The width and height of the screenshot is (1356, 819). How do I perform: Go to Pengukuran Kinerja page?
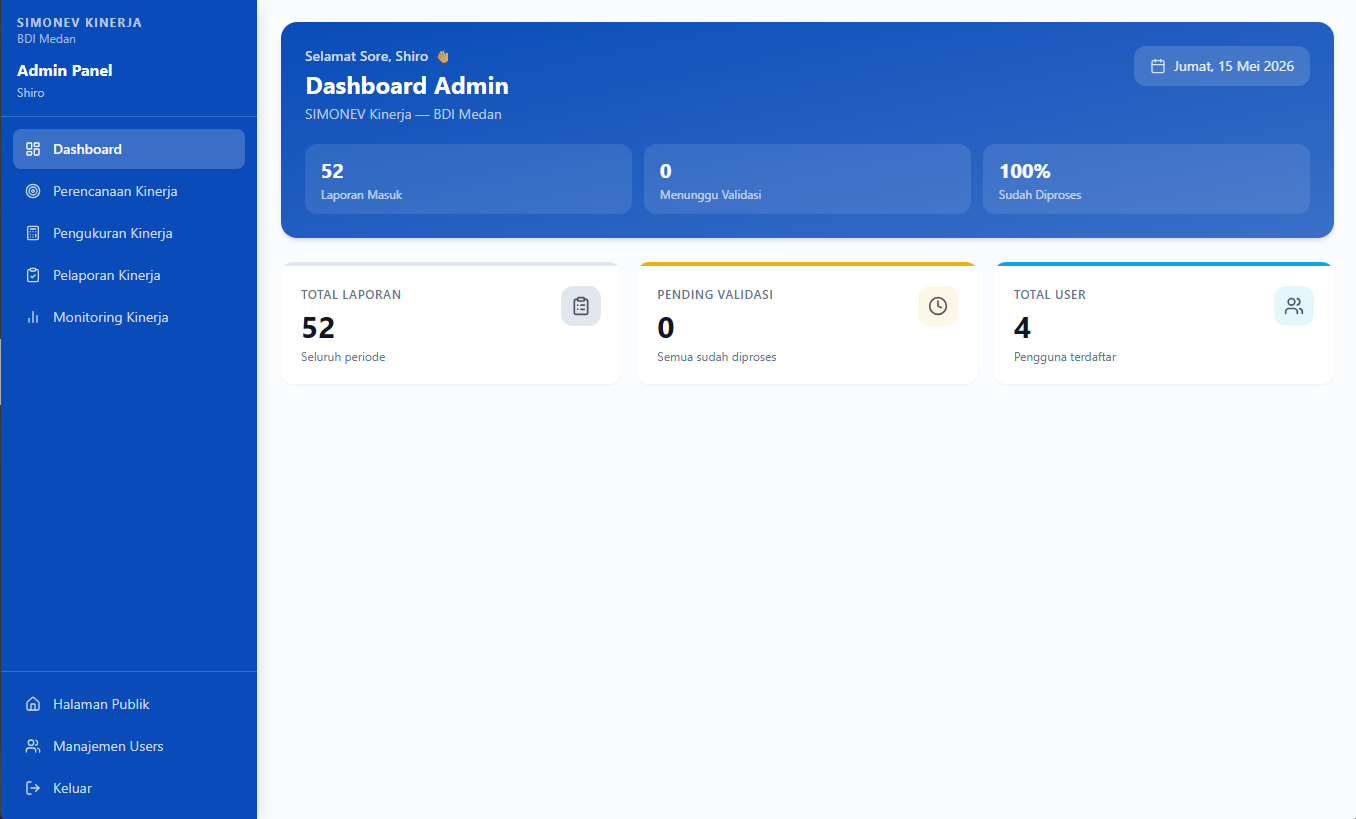129,233
